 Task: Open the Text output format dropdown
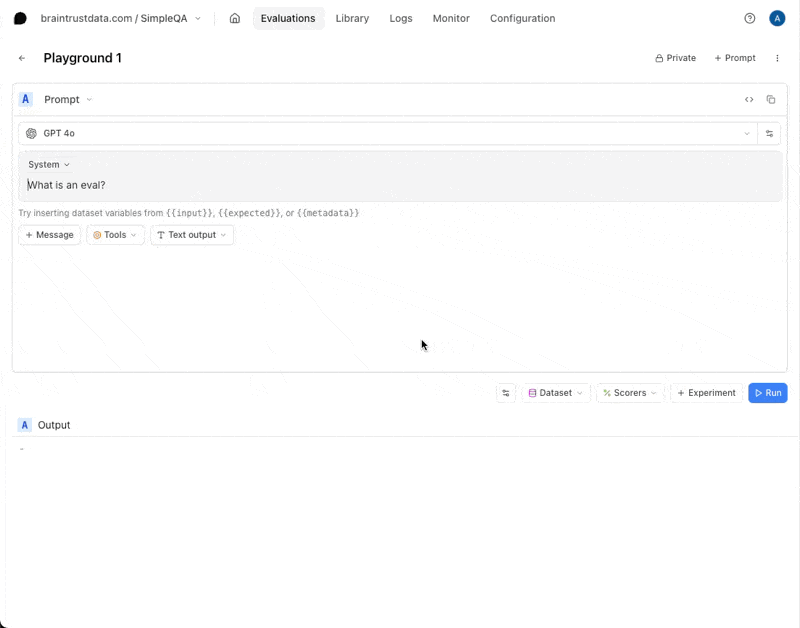pyautogui.click(x=191, y=235)
